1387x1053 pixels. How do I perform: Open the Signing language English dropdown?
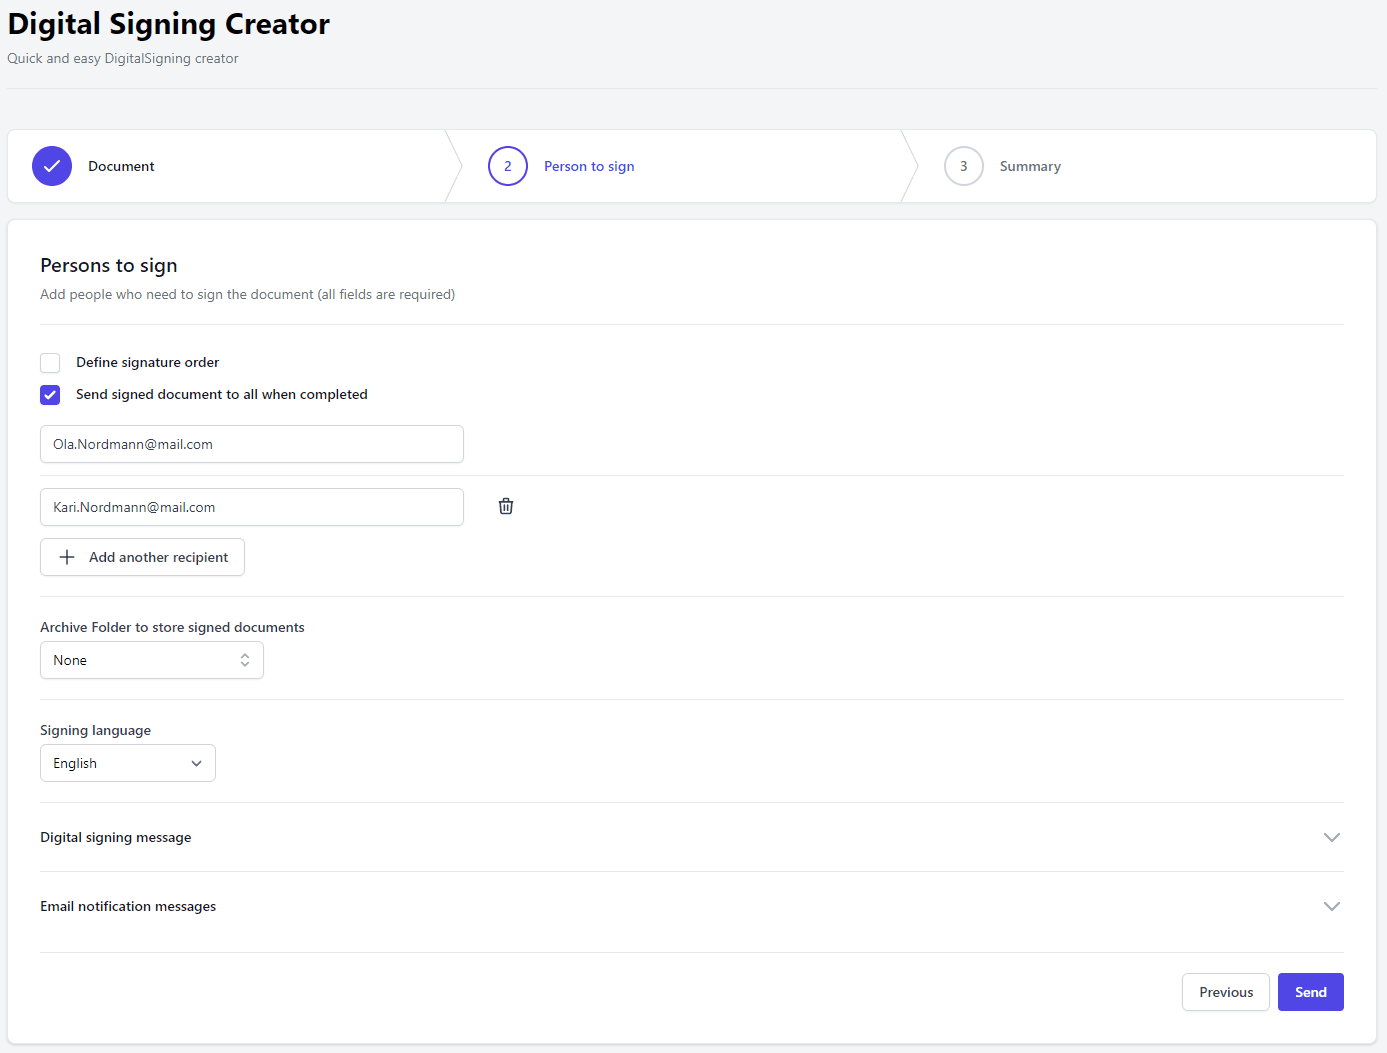click(128, 763)
